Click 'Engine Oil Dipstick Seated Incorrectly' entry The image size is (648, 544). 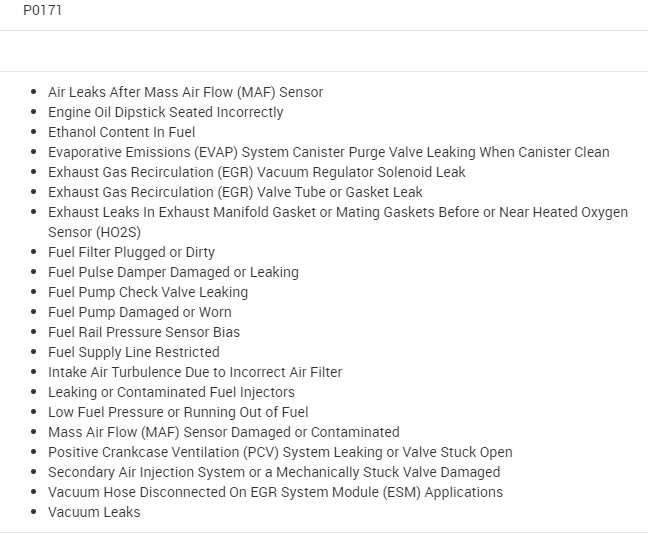coord(165,112)
